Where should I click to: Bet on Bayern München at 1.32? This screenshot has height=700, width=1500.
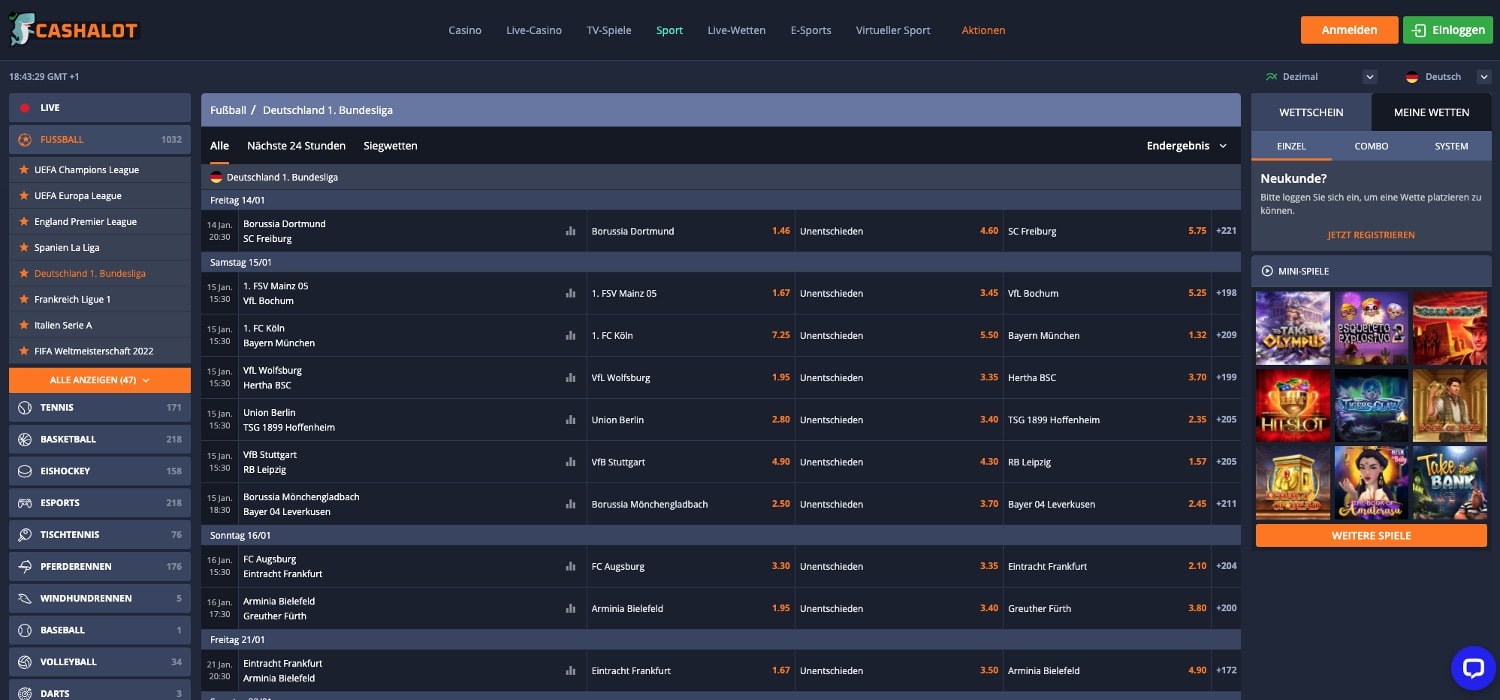point(1108,335)
